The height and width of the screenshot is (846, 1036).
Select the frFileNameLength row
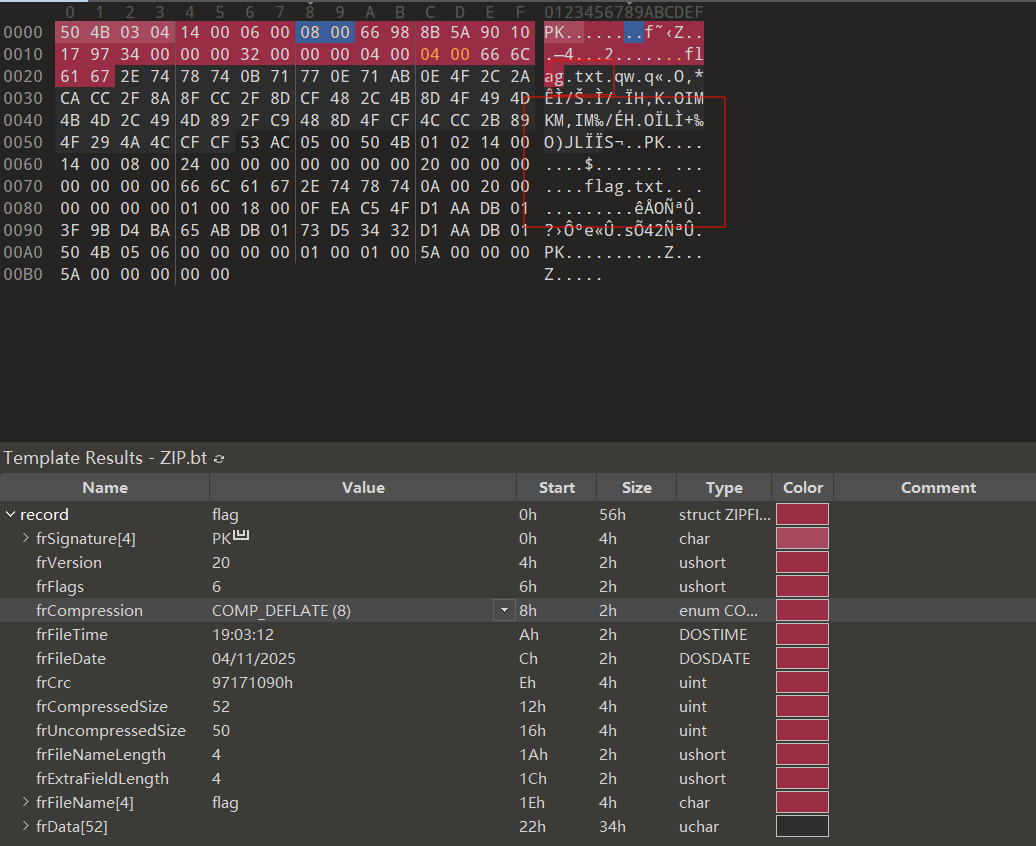coord(518,754)
